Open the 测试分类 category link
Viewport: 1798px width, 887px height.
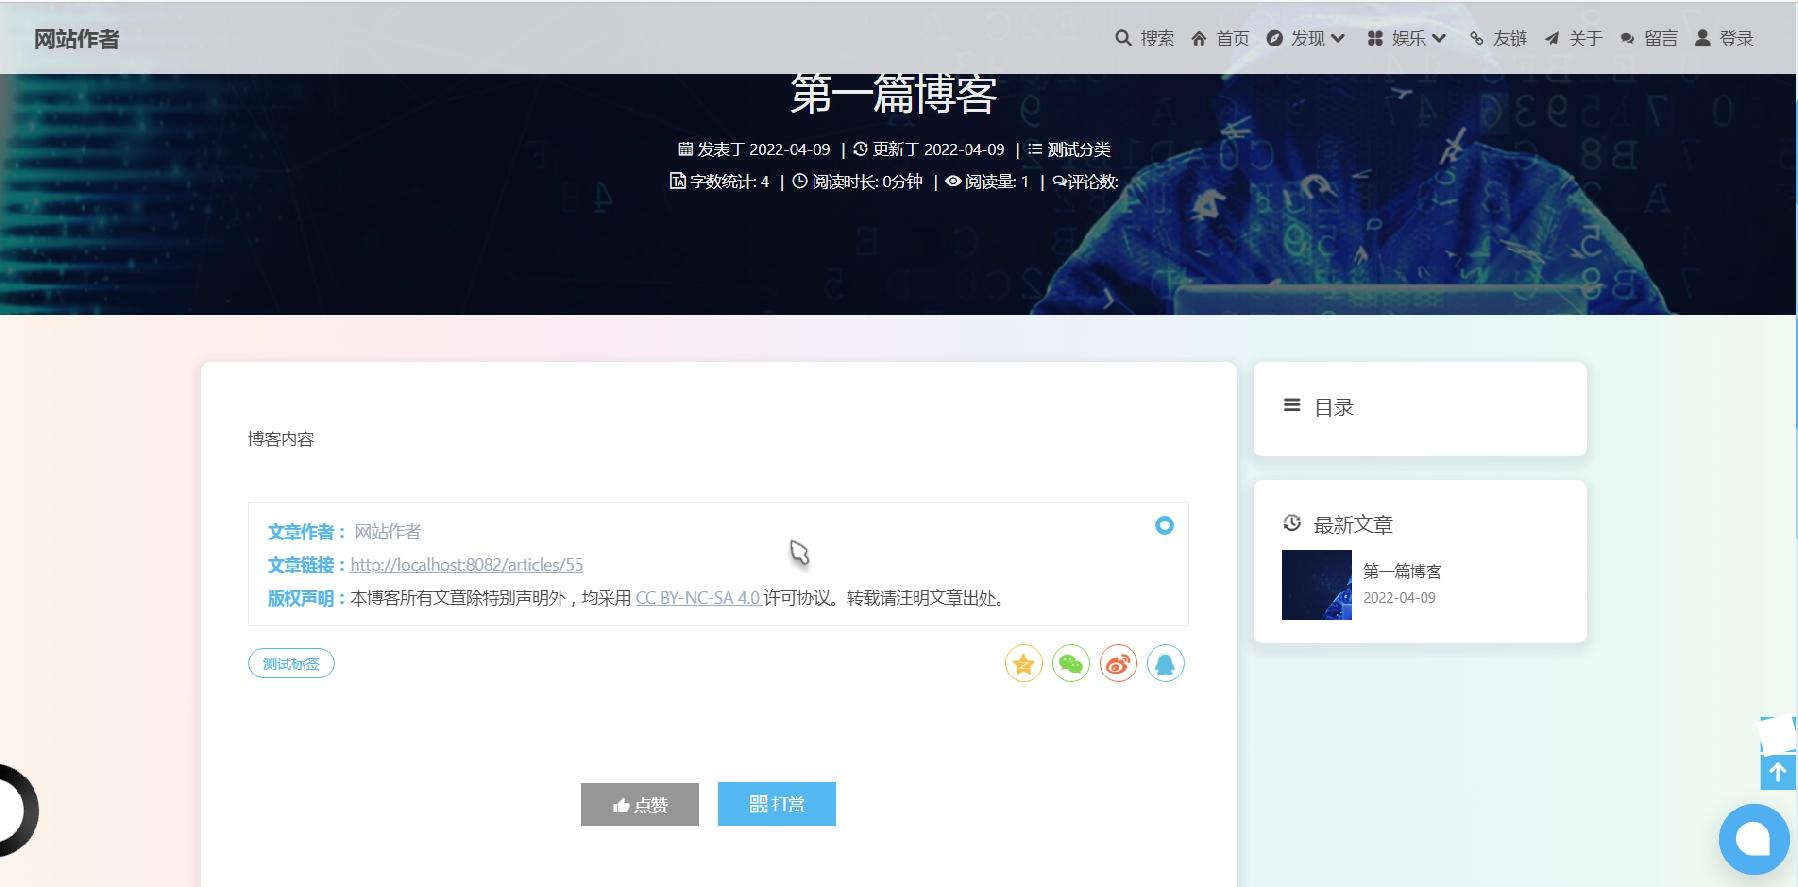[1078, 149]
